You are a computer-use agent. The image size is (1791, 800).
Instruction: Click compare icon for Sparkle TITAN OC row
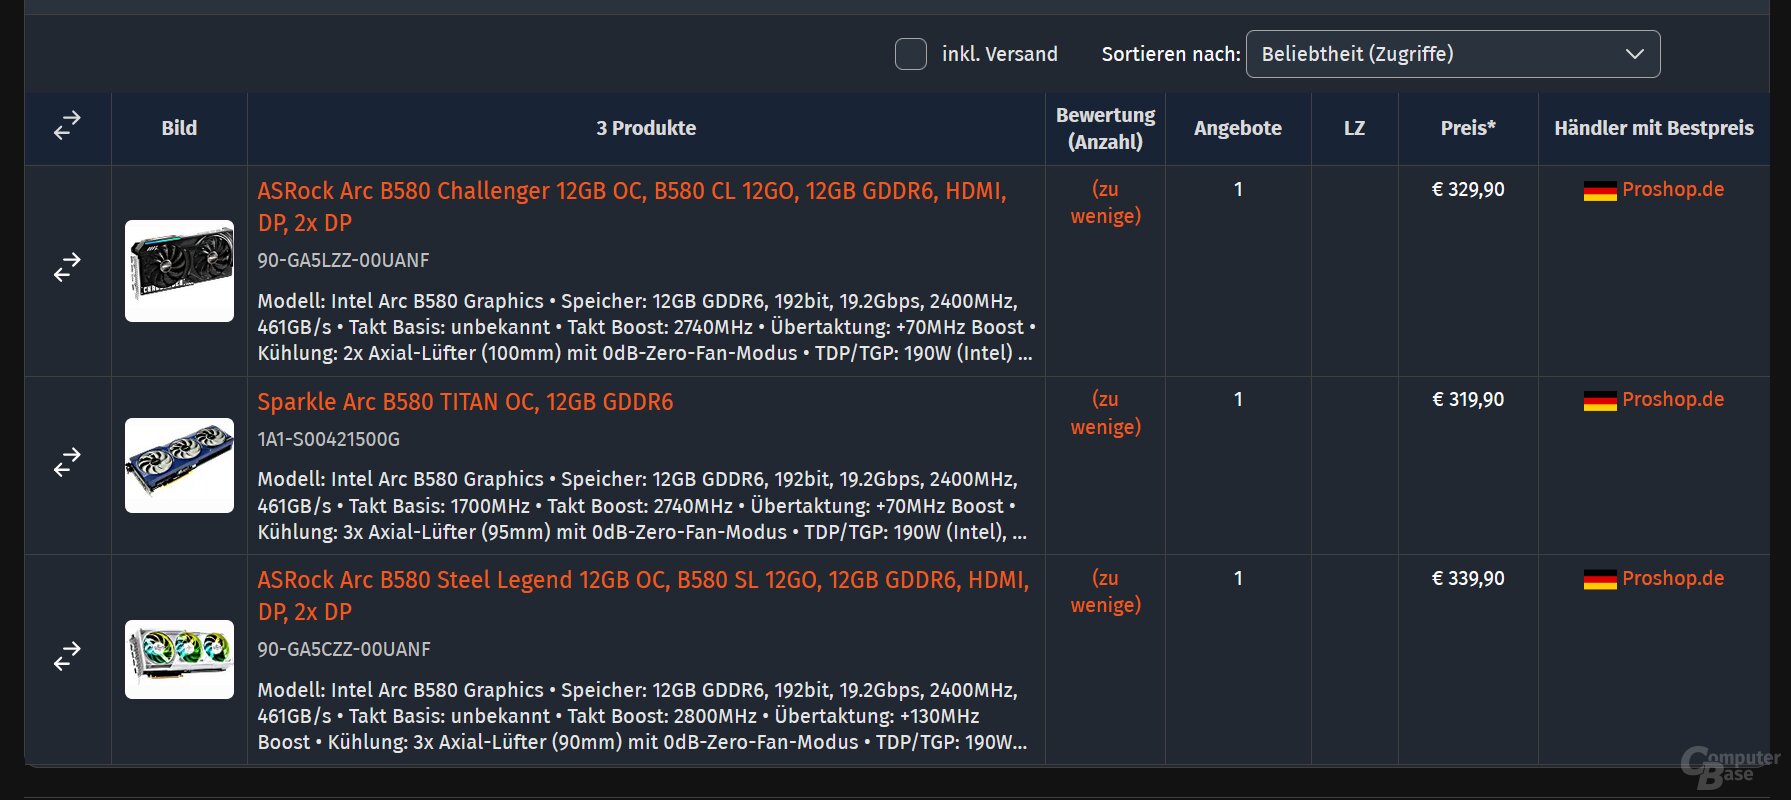[67, 462]
